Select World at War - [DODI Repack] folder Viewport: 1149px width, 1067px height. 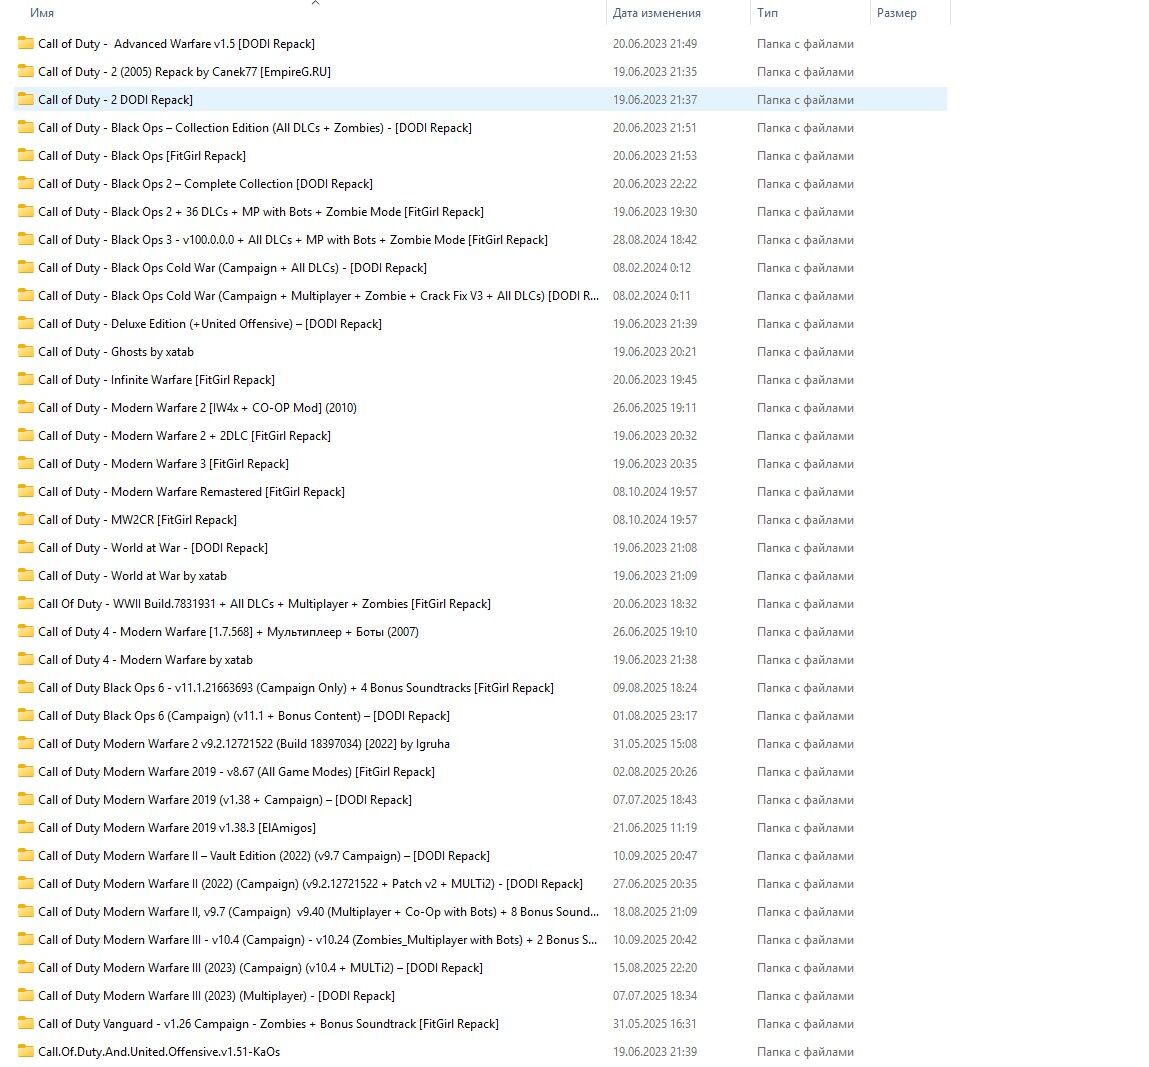152,548
